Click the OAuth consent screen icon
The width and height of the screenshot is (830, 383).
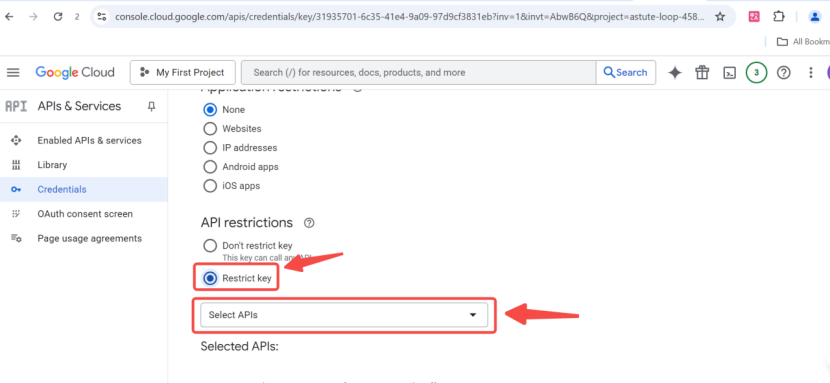[x=16, y=214]
